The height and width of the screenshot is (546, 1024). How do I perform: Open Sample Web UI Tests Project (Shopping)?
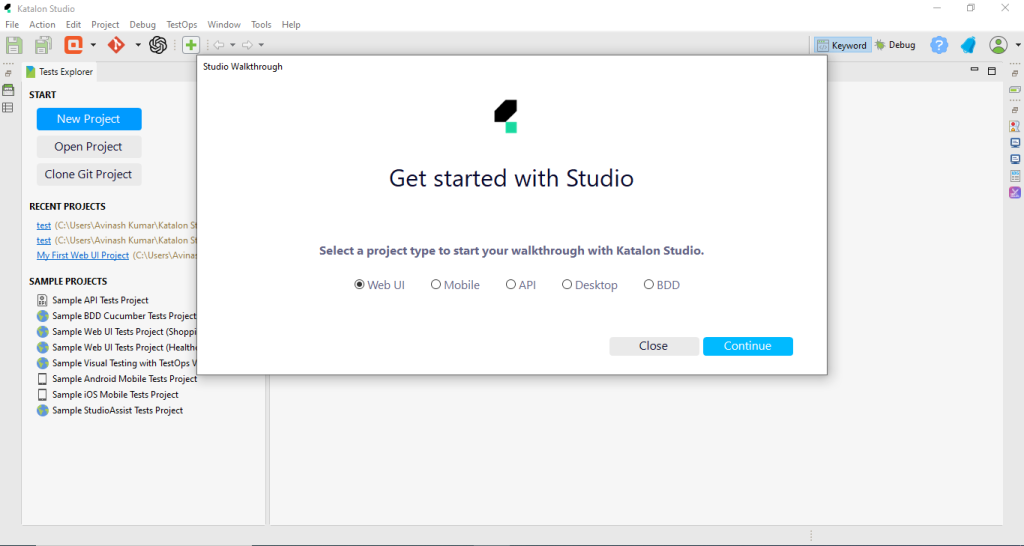[124, 332]
